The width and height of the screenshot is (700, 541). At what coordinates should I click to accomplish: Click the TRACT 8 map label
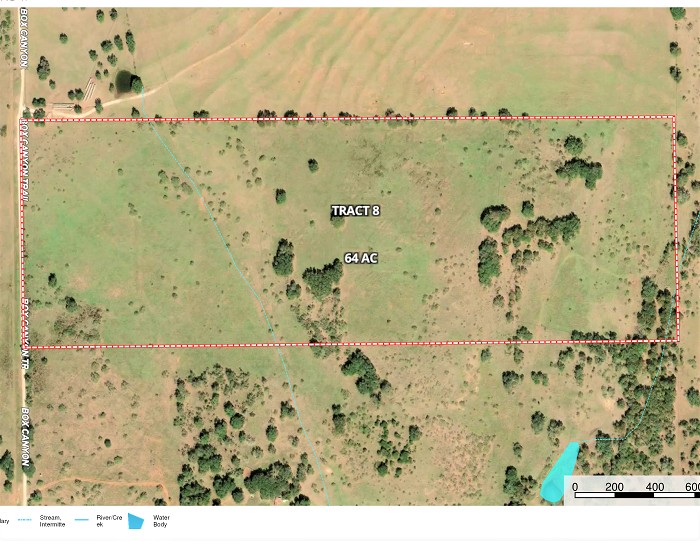click(355, 211)
